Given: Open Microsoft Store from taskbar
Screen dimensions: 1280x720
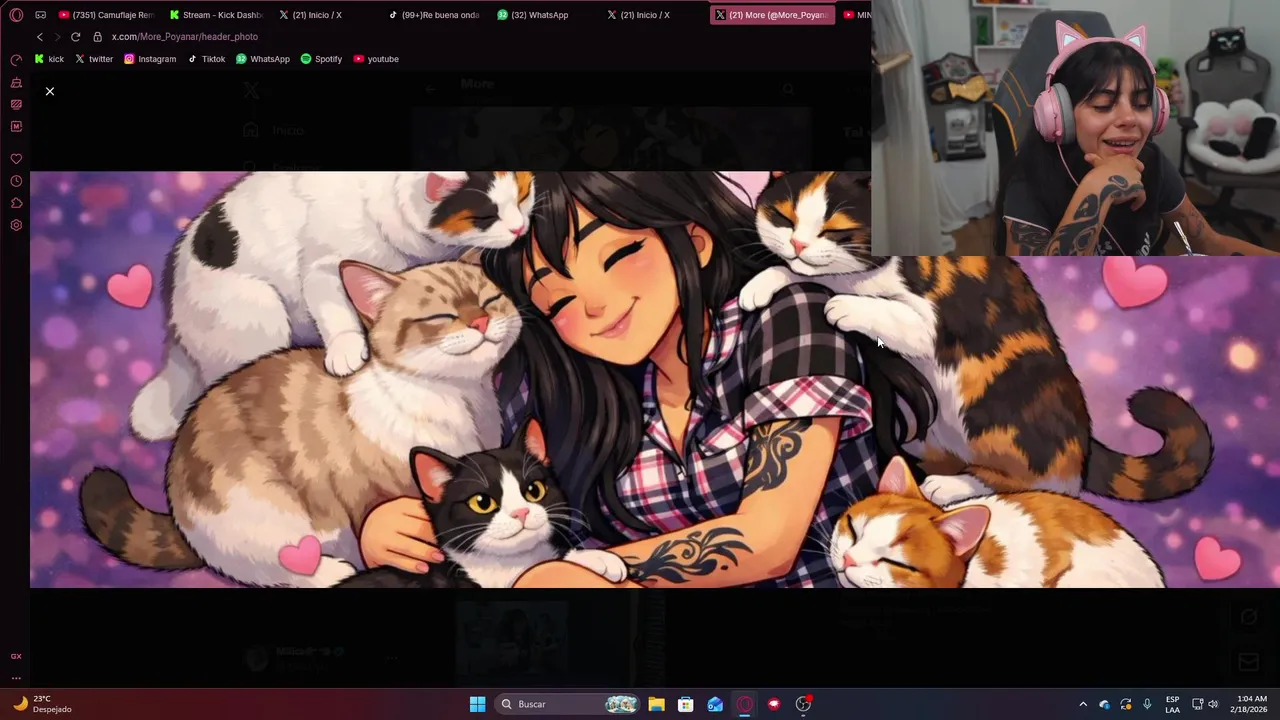Looking at the screenshot, I should point(686,704).
